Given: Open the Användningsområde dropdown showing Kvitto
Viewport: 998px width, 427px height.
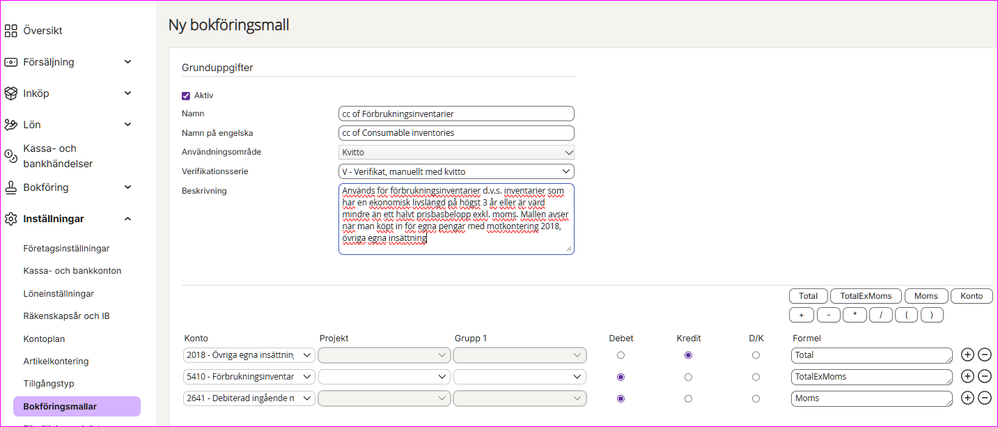Looking at the screenshot, I should 456,153.
